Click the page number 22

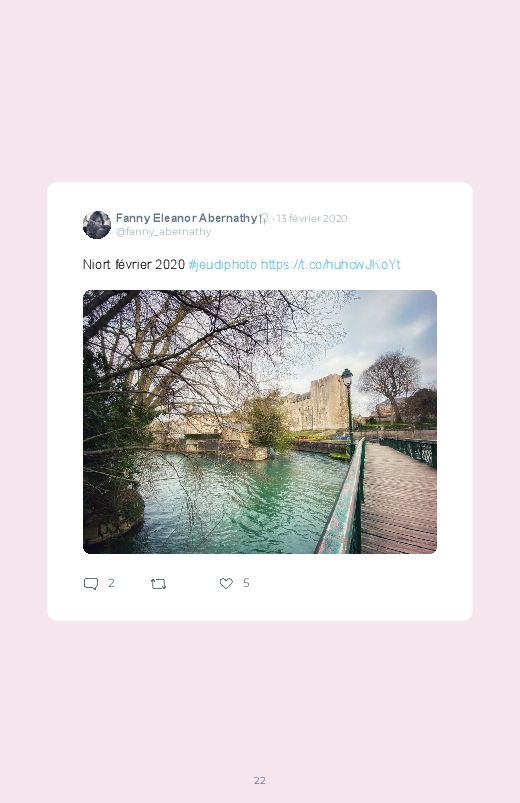pyautogui.click(x=260, y=780)
